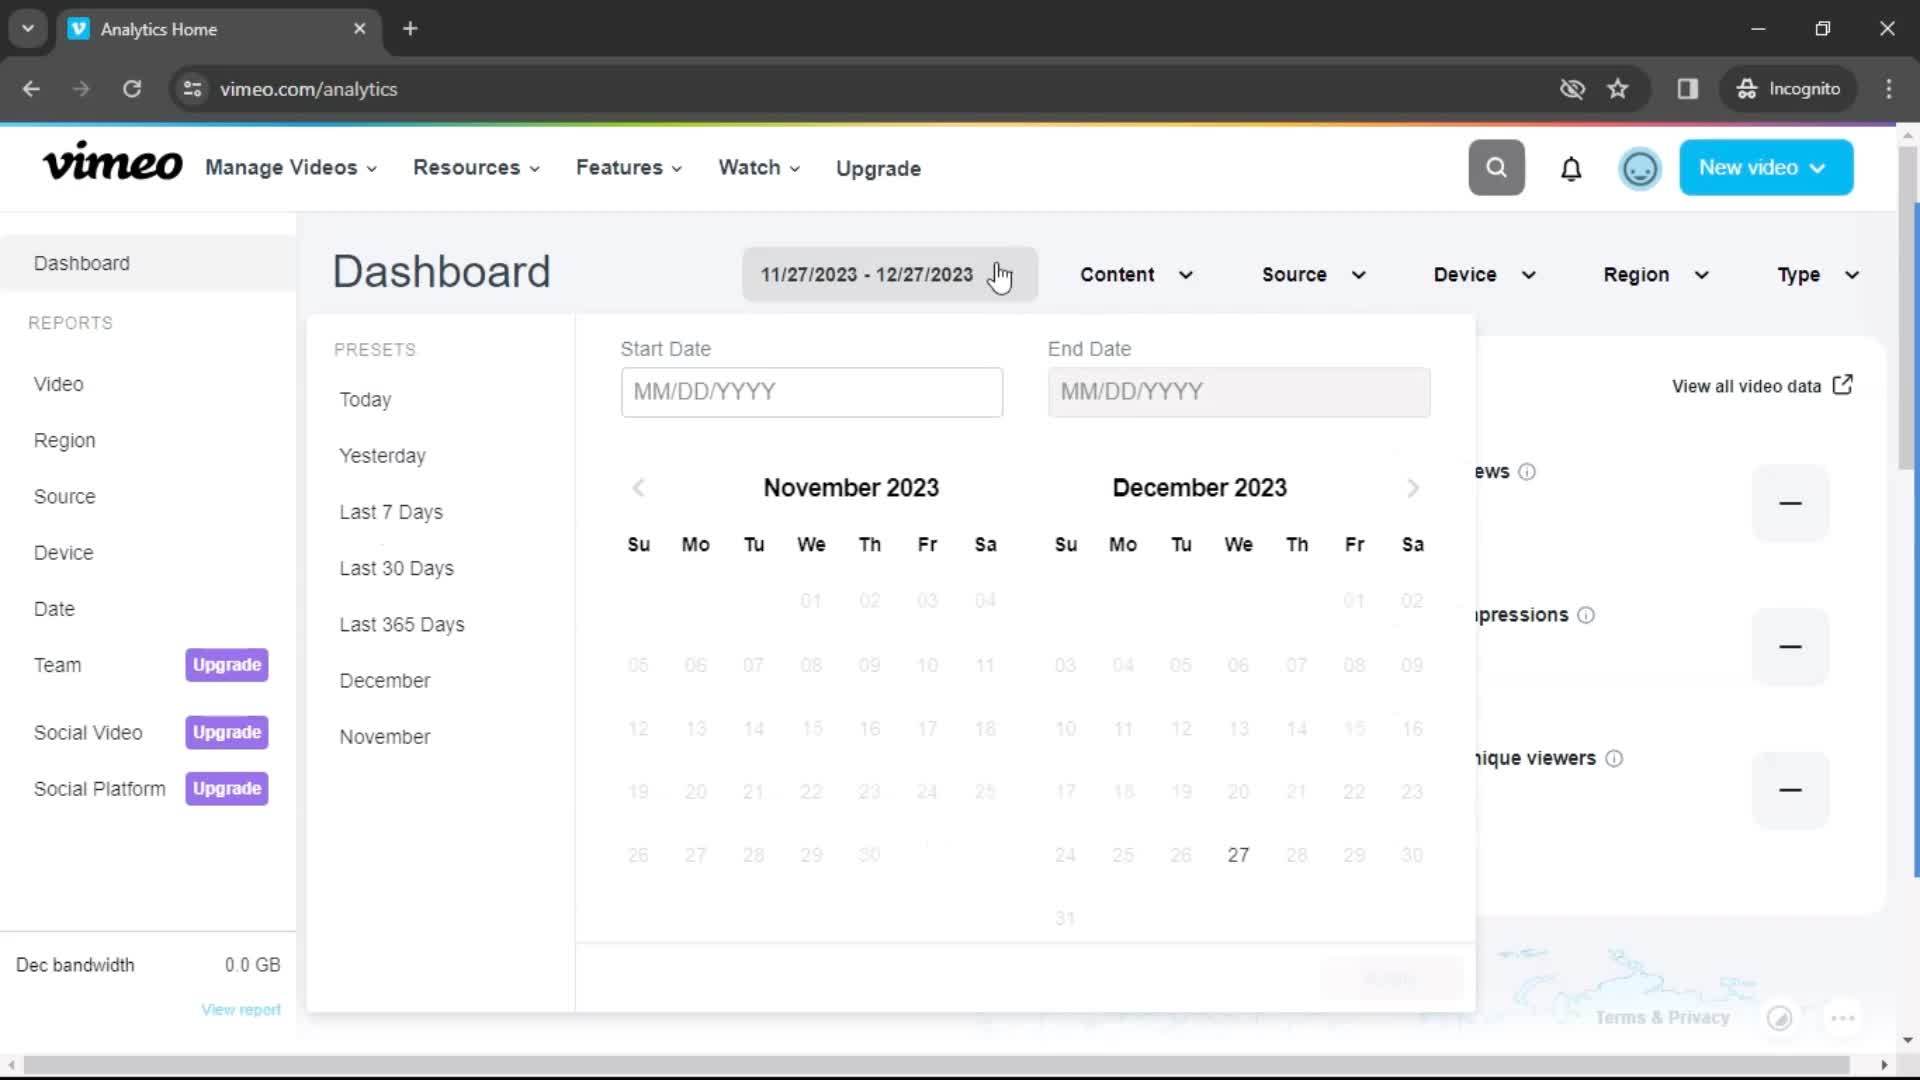
Task: Open the Date report
Action: [54, 609]
